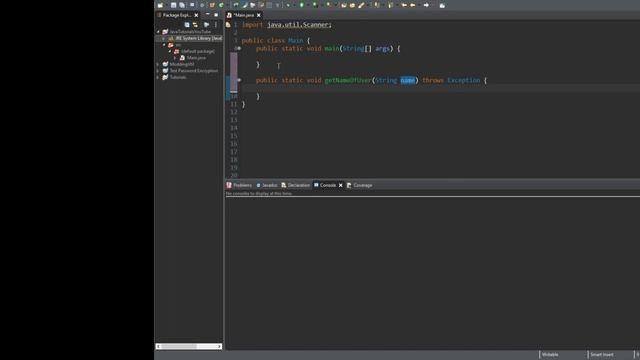This screenshot has height=360, width=640.
Task: Collapse the JavaTutorialsYouTube project
Action: click(x=158, y=32)
